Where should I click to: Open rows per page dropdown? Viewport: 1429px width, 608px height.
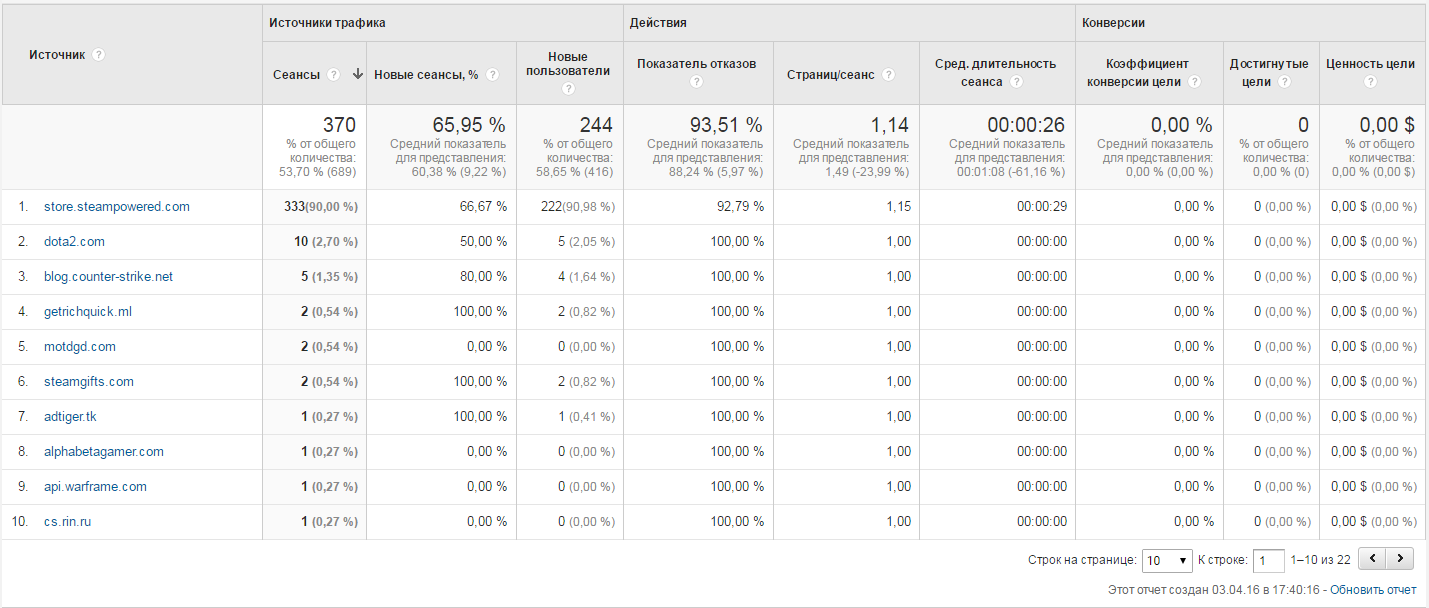tap(1168, 560)
